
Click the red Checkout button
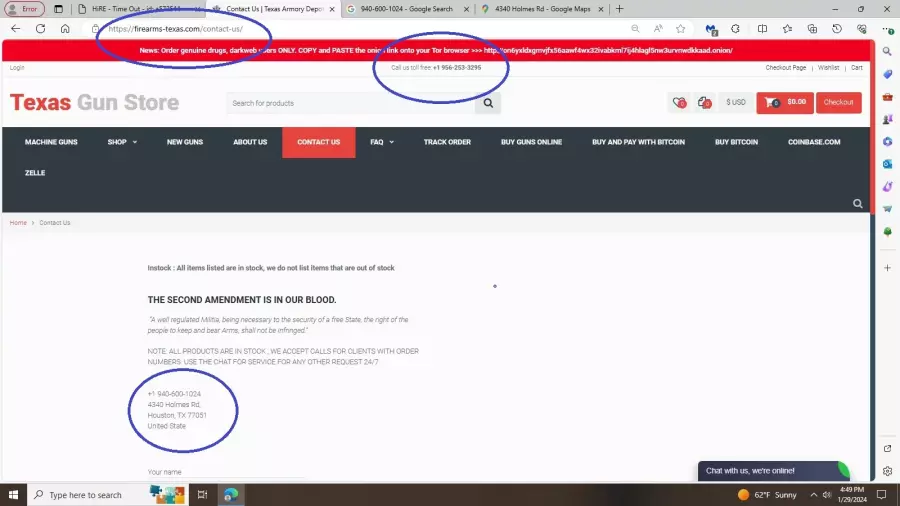point(839,103)
